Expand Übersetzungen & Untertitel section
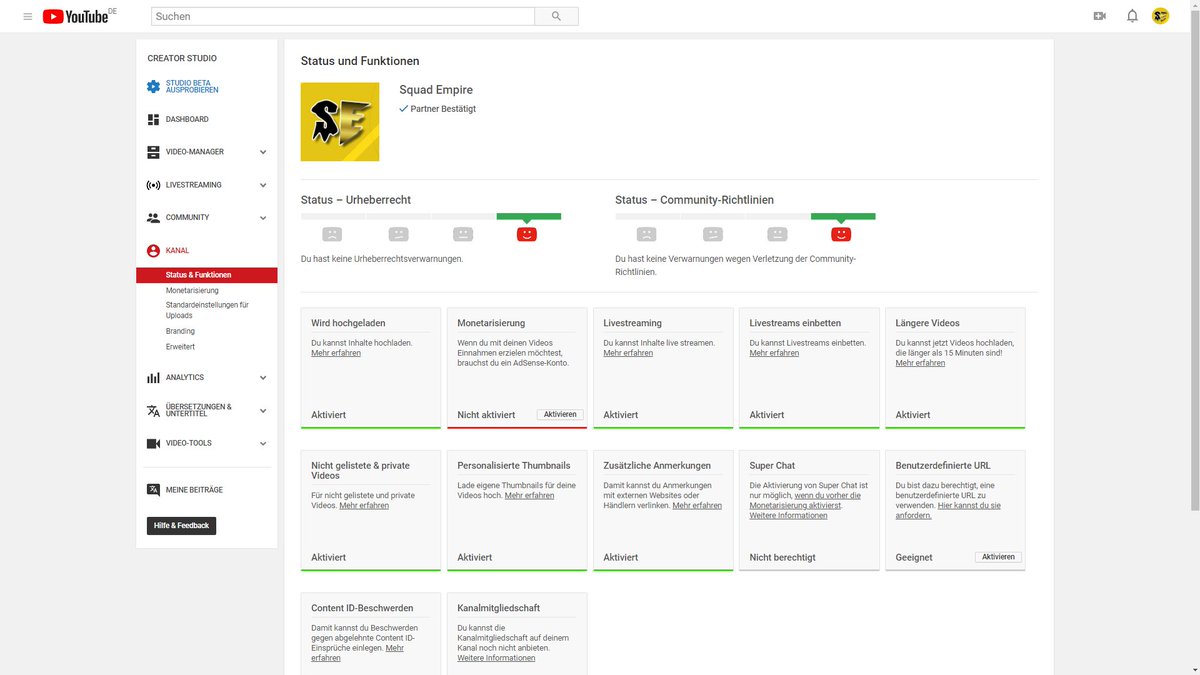 point(263,410)
